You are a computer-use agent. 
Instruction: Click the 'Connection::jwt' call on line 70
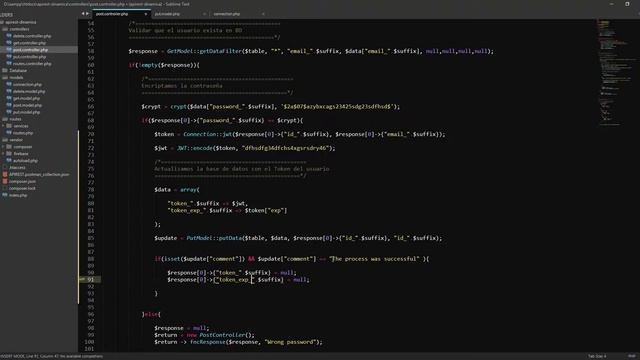point(207,134)
